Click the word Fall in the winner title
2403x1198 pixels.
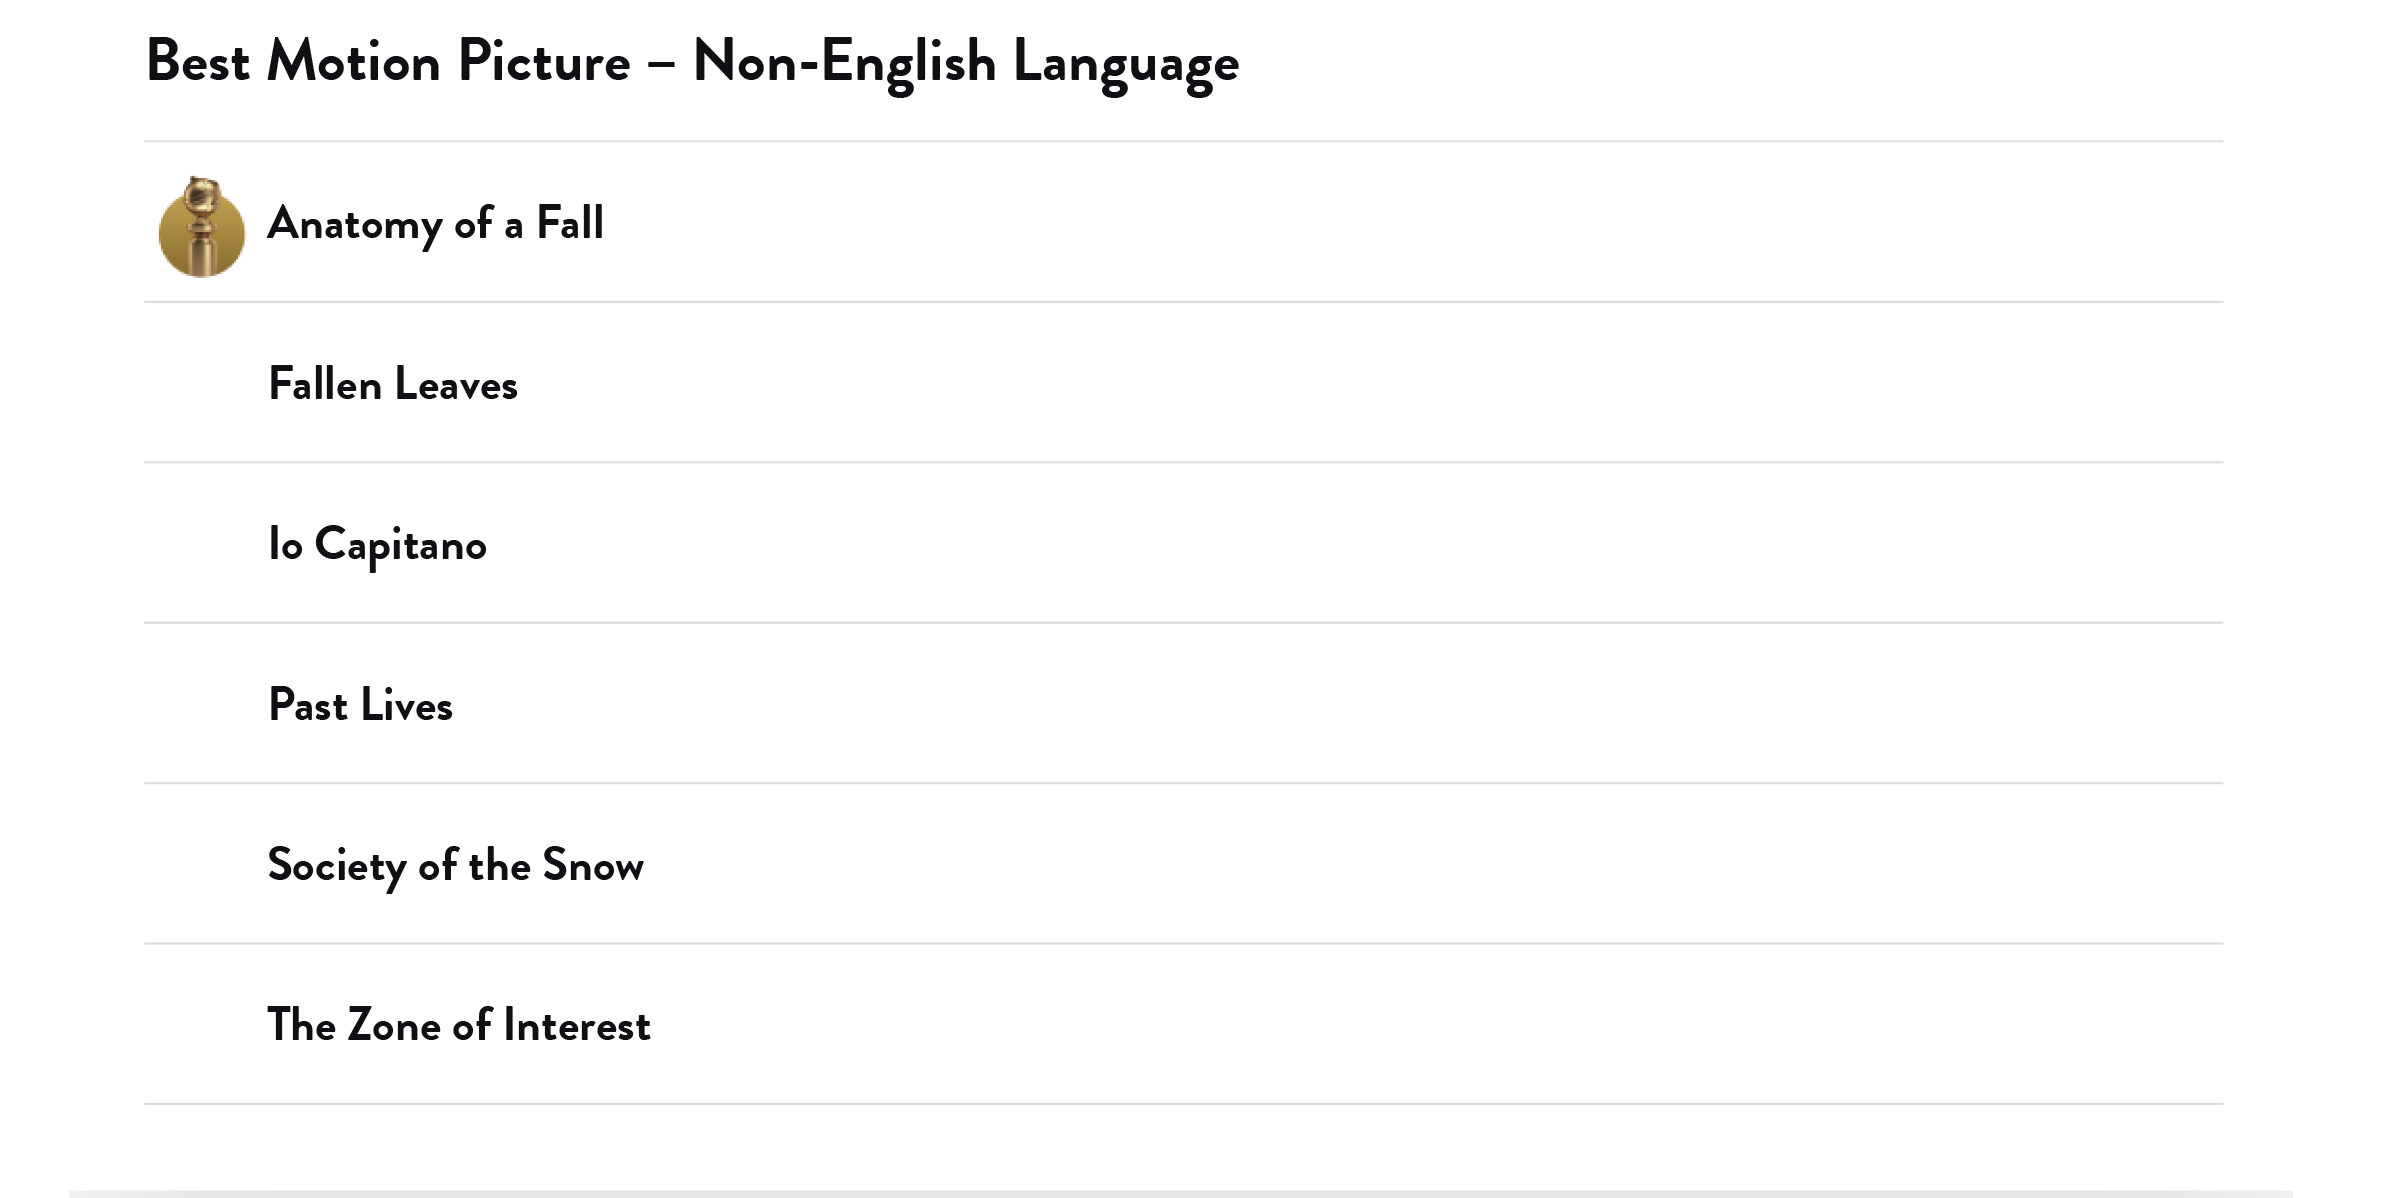pos(570,223)
